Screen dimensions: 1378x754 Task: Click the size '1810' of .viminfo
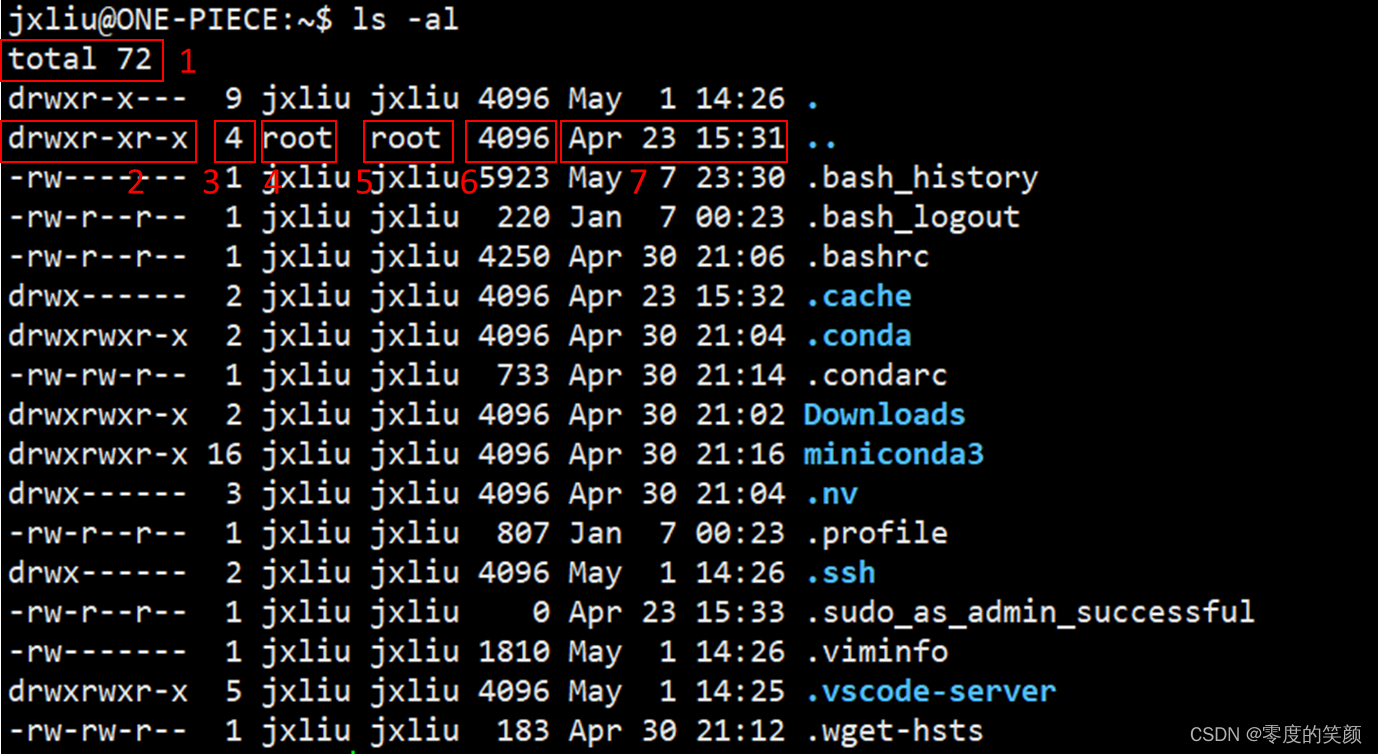click(514, 652)
